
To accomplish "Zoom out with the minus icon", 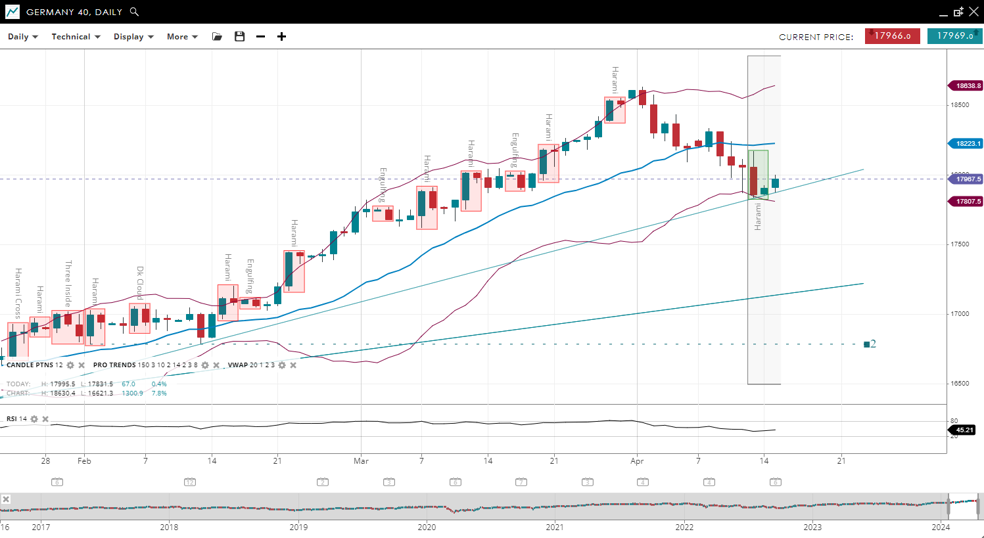I will pyautogui.click(x=261, y=37).
